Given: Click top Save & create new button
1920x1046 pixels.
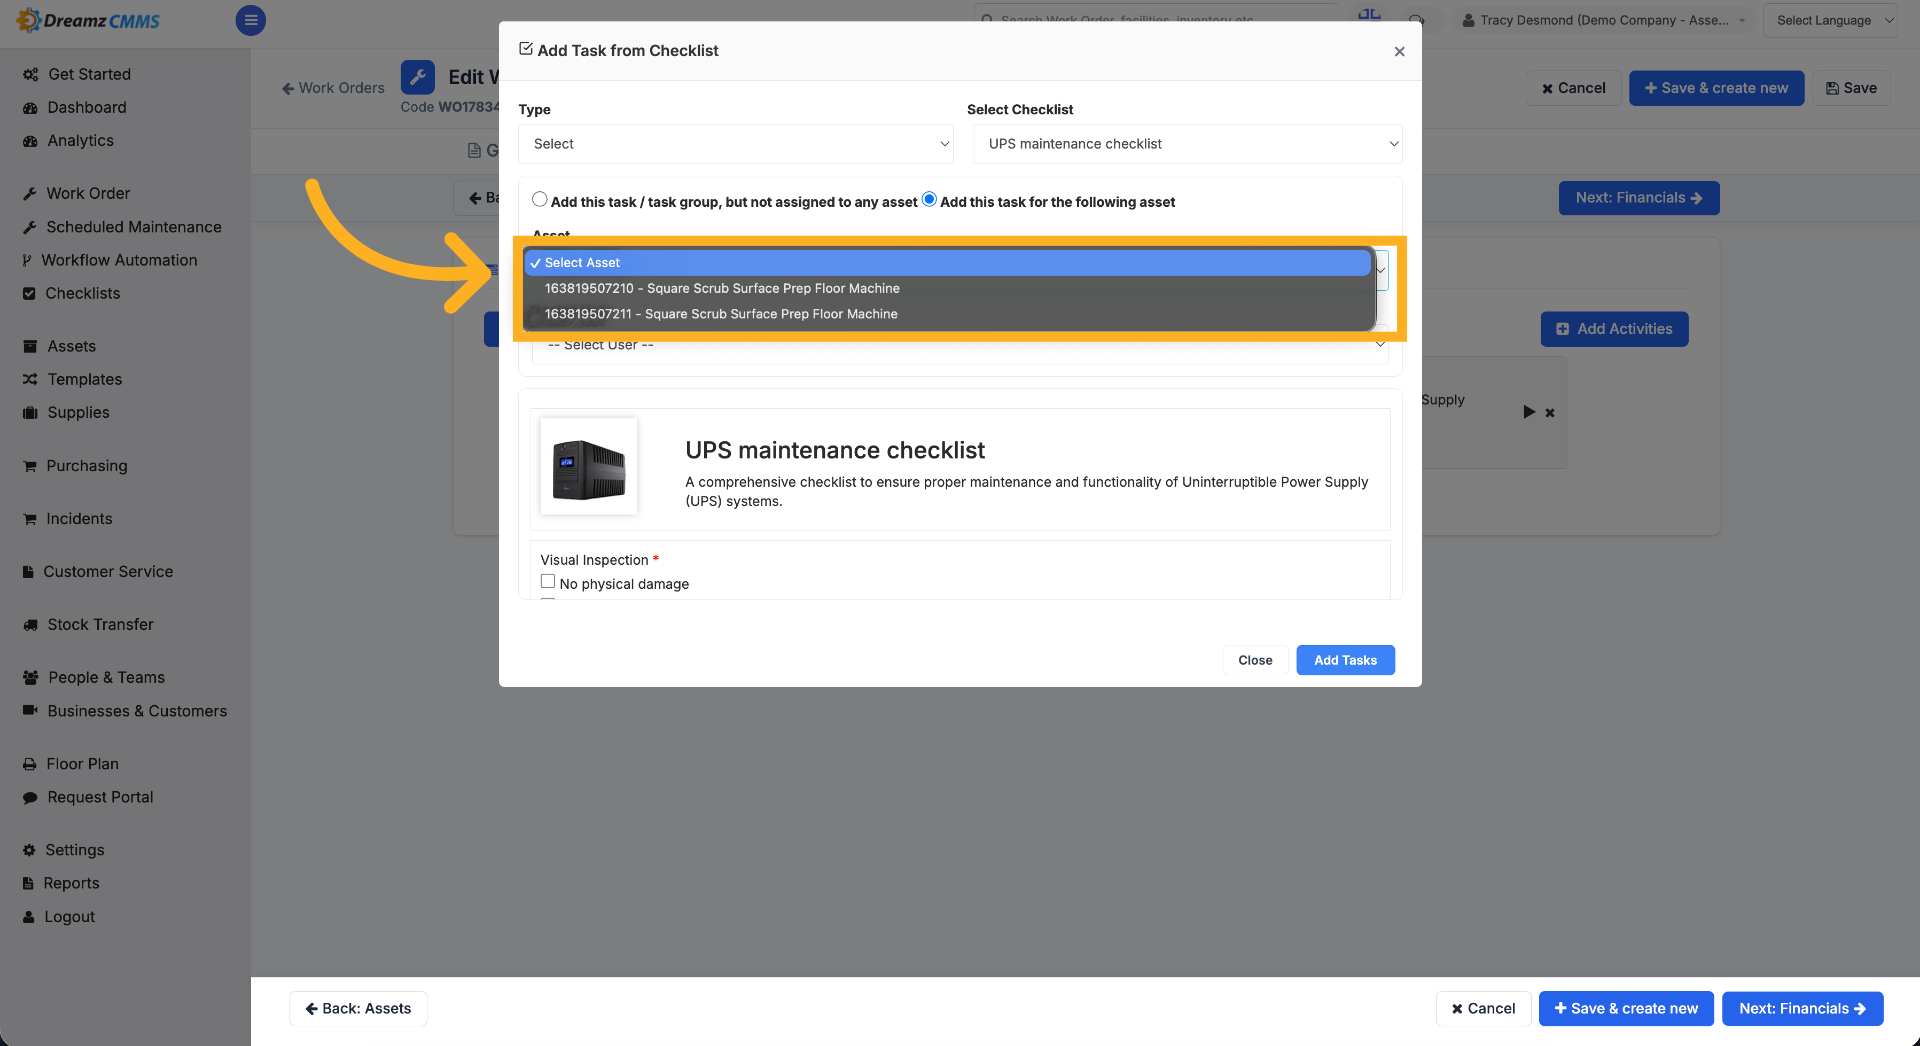Looking at the screenshot, I should pyautogui.click(x=1716, y=88).
